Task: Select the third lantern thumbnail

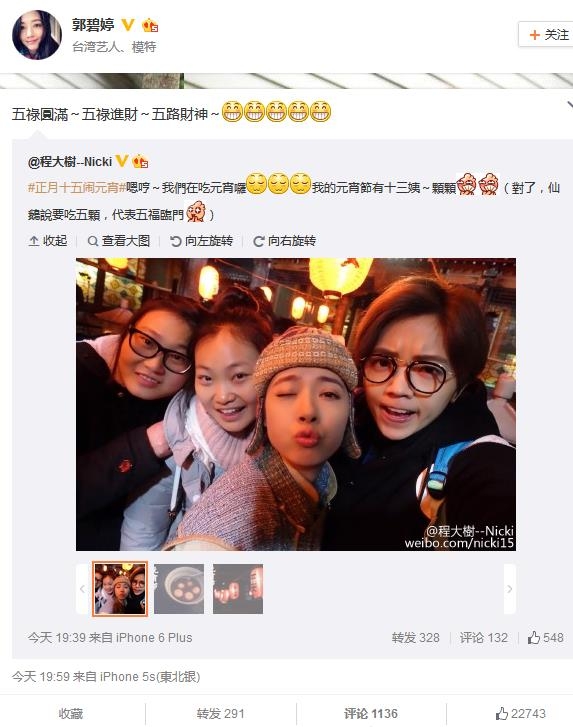Action: tap(238, 589)
